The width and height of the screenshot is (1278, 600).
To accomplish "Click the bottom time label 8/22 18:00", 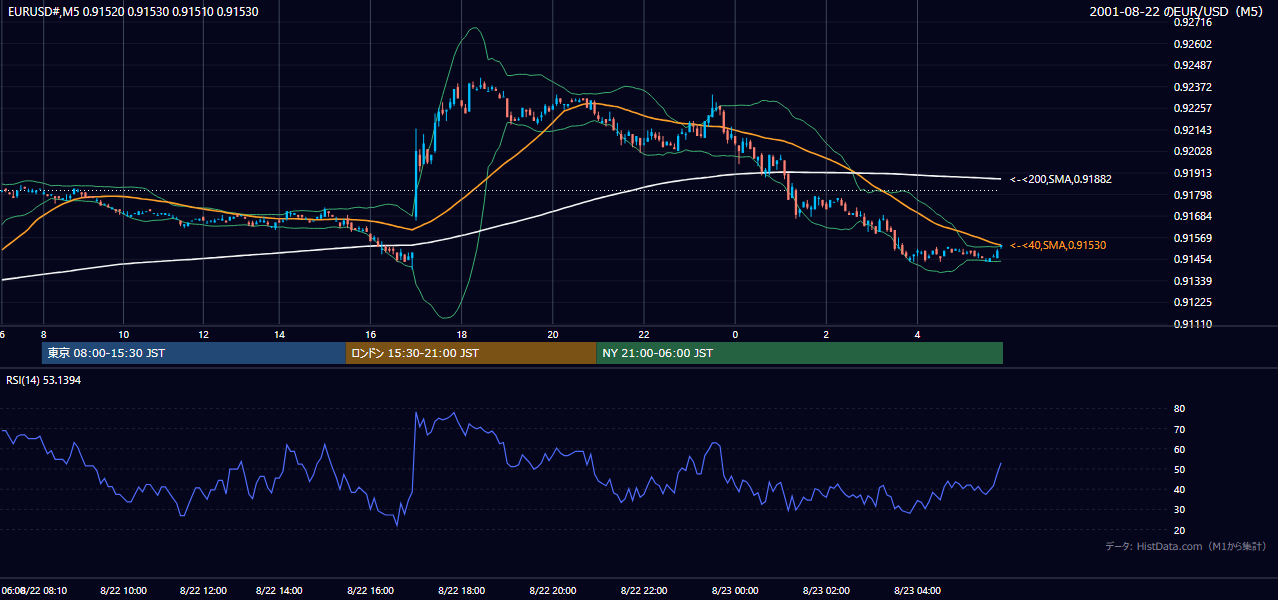I will (x=461, y=591).
